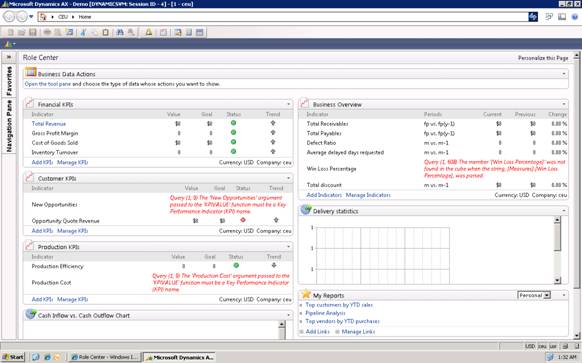The image size is (582, 363).
Task: Click the Copy toolbar icon
Action: 94,33
